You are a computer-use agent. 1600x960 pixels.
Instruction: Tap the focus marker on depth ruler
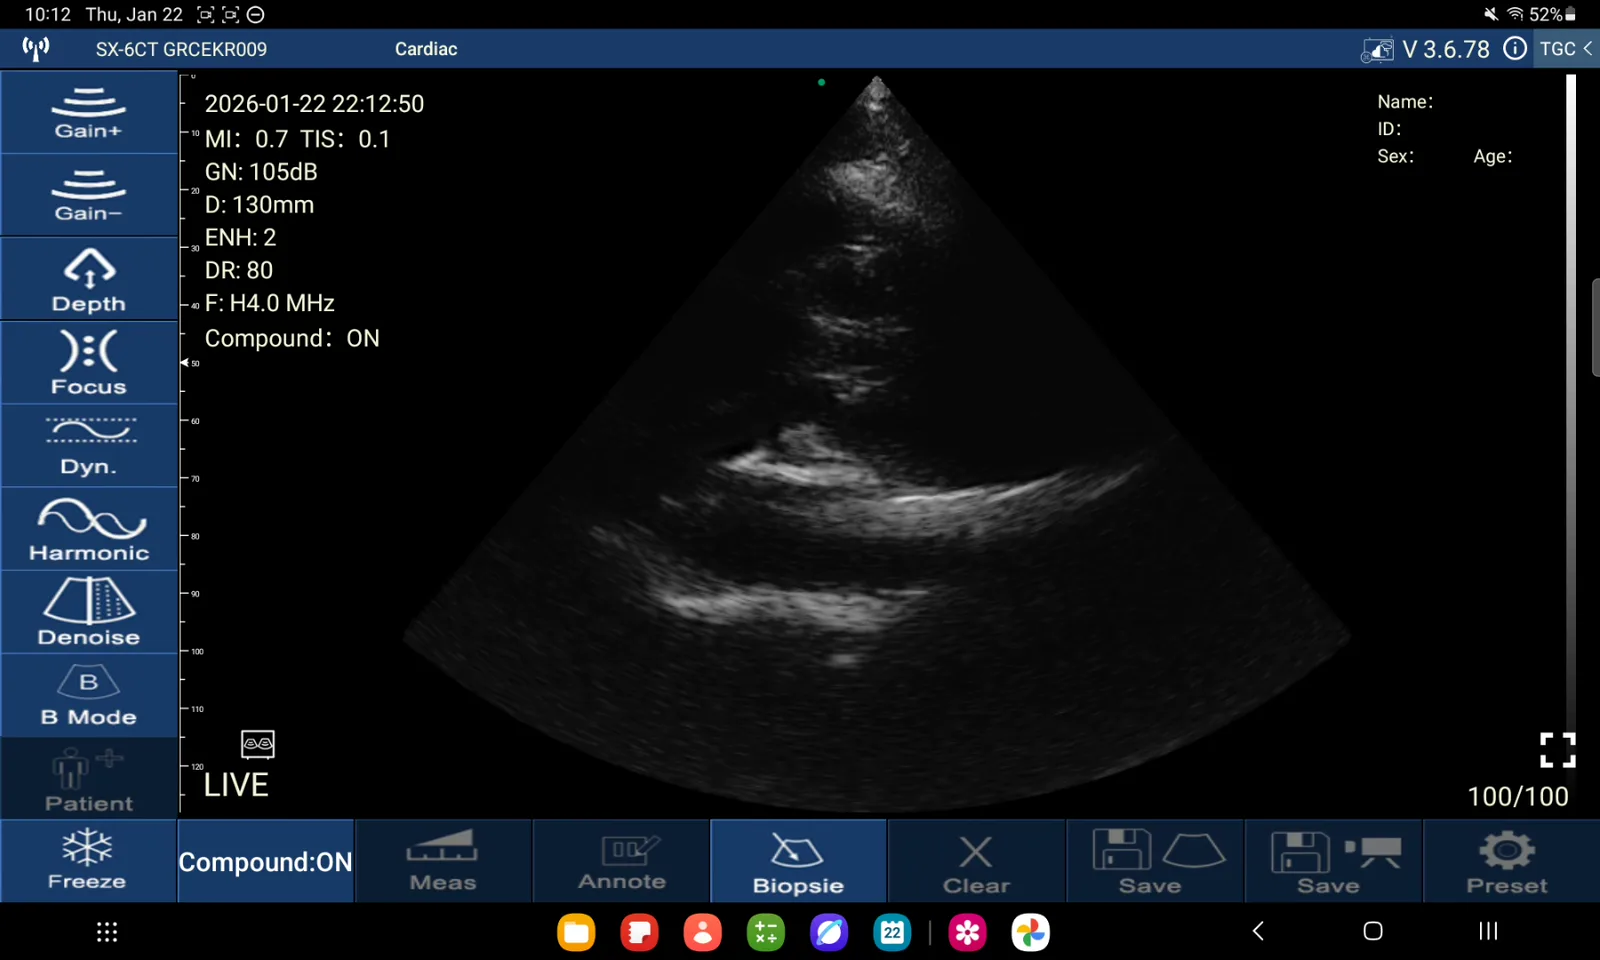tap(185, 362)
